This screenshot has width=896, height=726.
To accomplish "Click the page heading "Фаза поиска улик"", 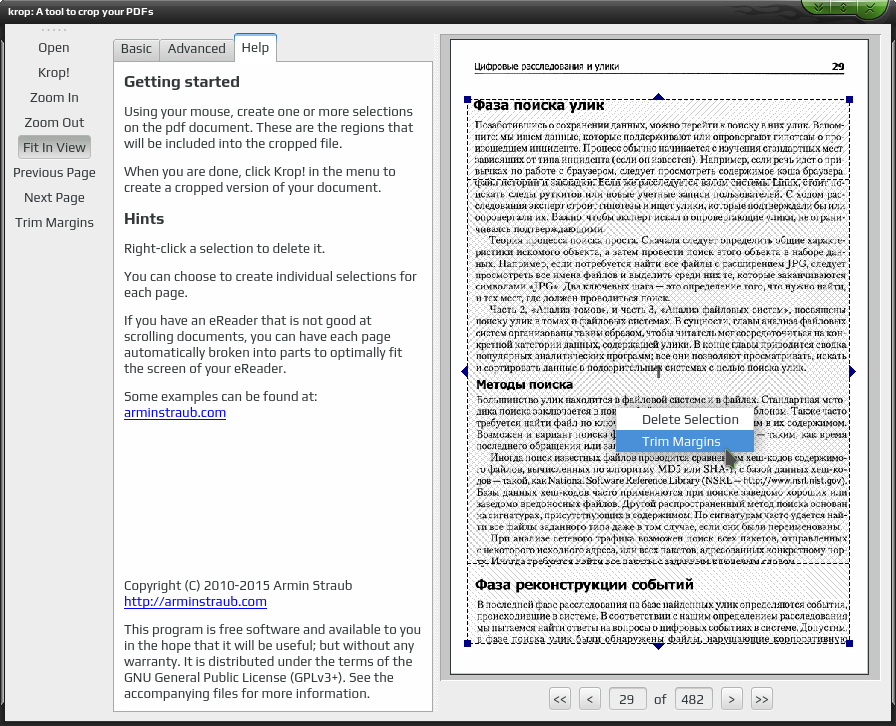I will click(x=539, y=105).
